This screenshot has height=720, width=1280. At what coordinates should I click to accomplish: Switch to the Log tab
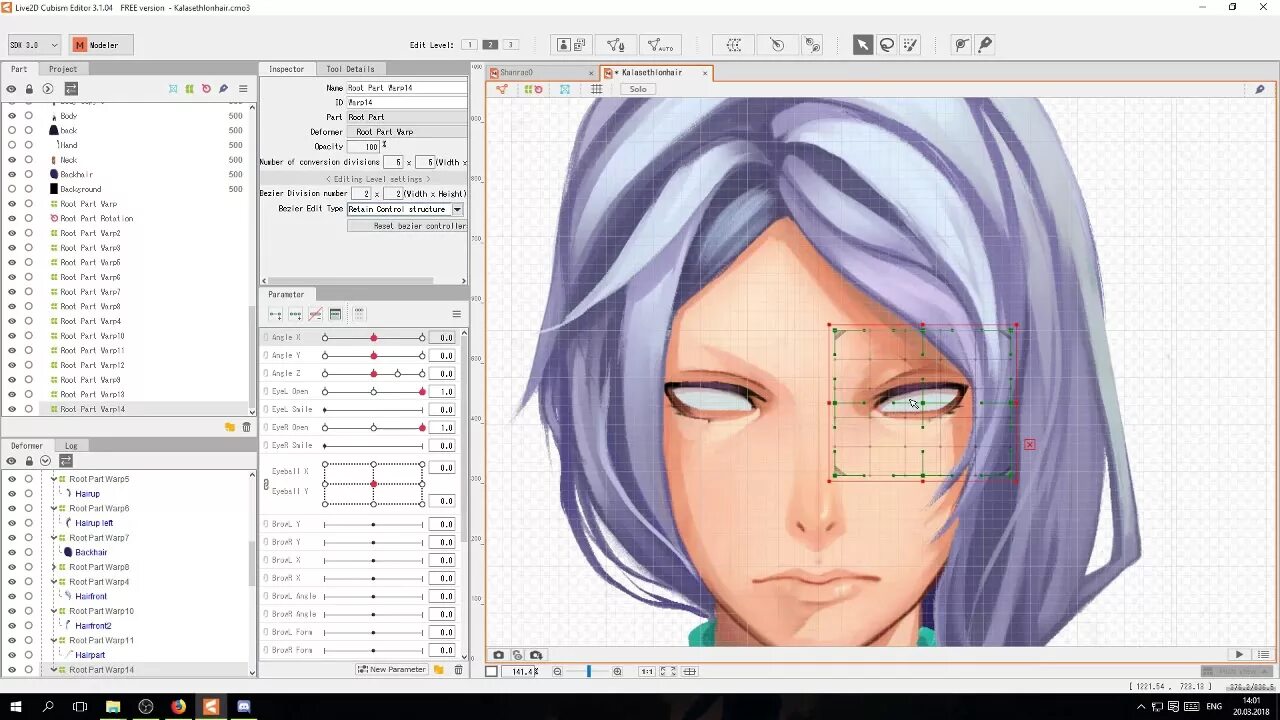71,446
